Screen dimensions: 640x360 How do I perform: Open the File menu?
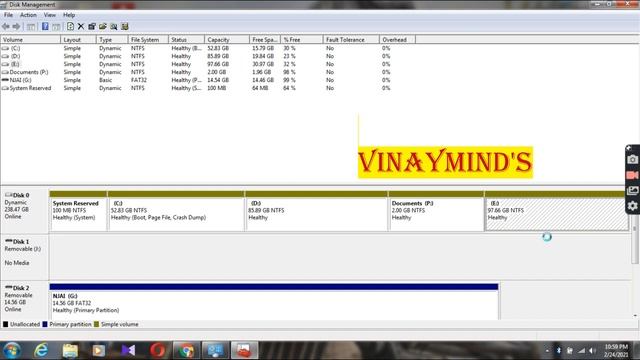[8, 15]
